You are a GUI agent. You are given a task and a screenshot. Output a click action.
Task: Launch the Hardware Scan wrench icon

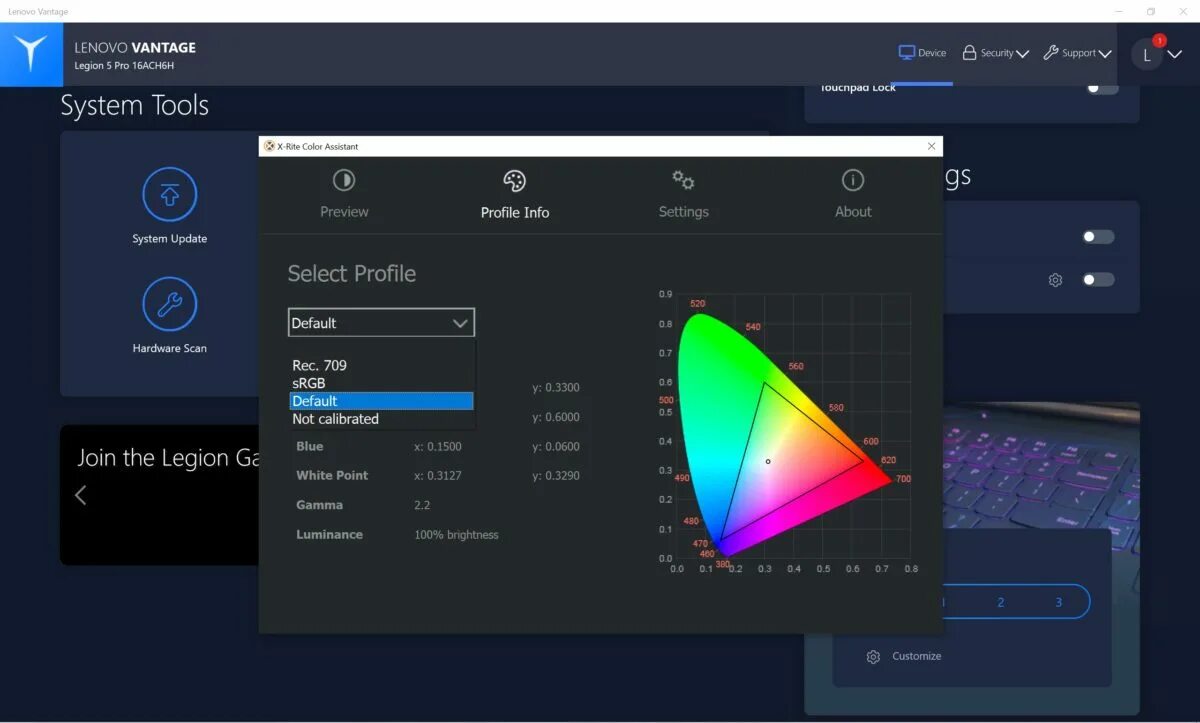170,304
